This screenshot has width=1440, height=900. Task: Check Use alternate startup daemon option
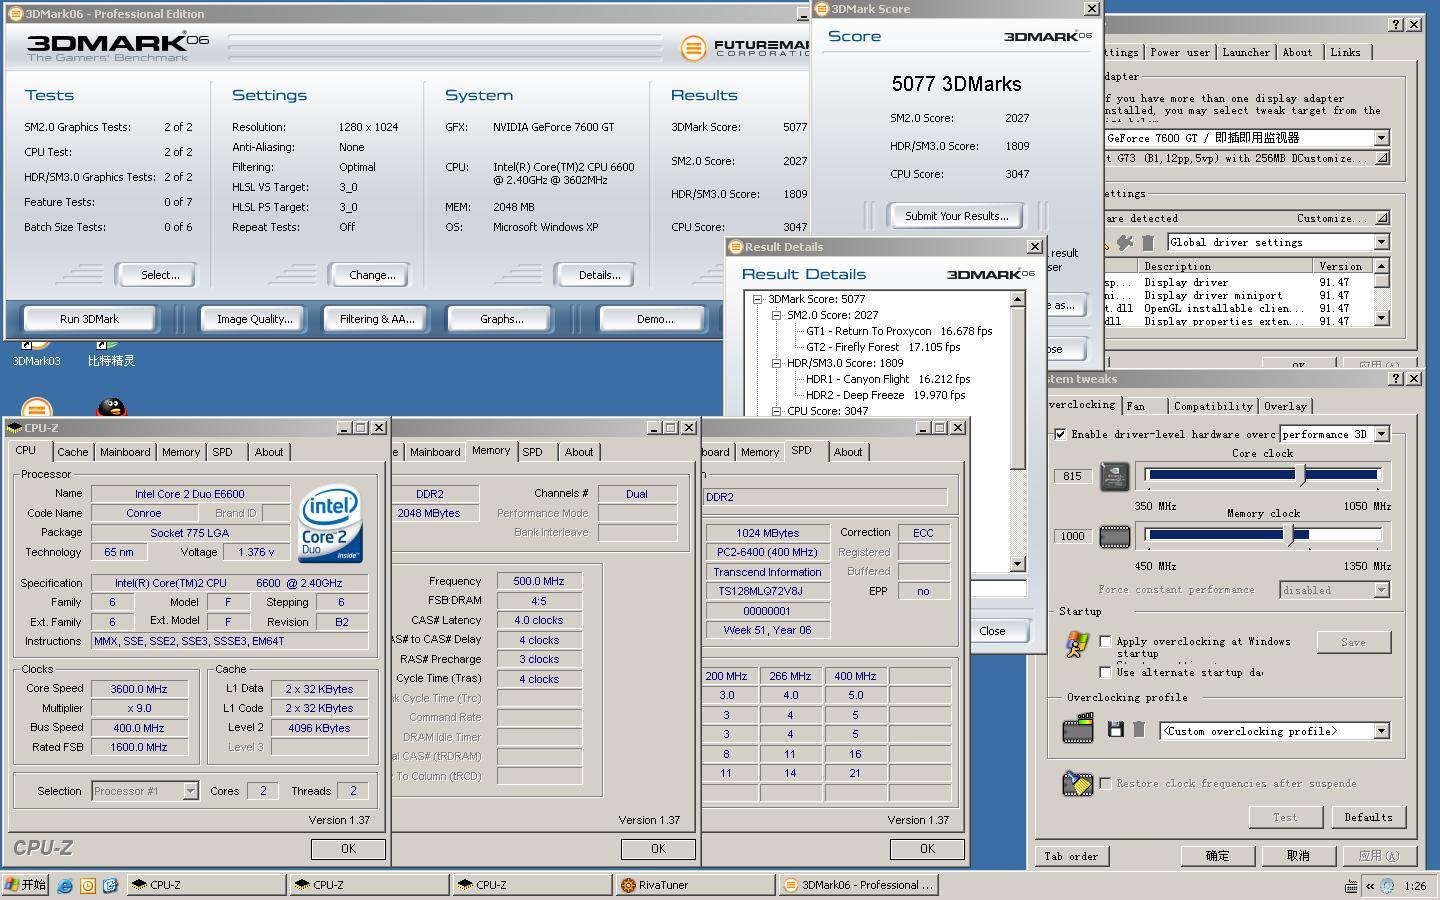click(x=1105, y=672)
